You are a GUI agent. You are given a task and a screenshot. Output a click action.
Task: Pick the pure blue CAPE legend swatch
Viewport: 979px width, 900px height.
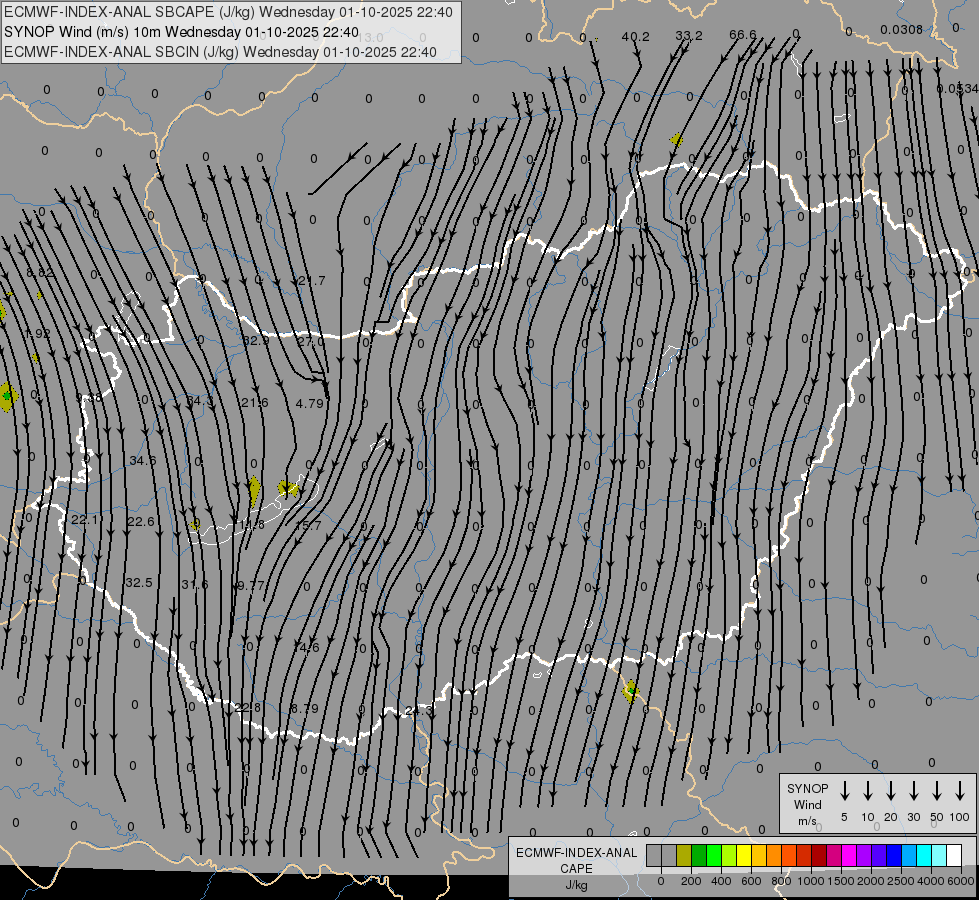(x=894, y=855)
